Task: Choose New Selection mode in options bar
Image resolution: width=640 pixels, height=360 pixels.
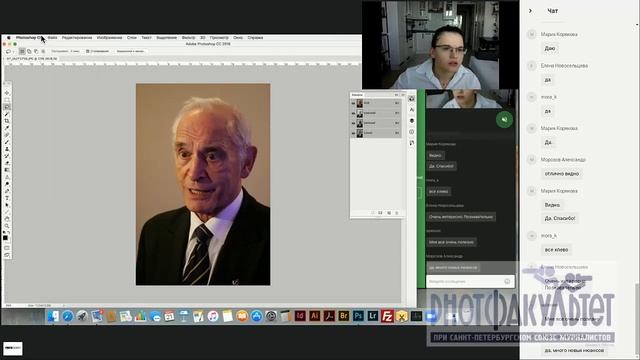Action: (22, 51)
